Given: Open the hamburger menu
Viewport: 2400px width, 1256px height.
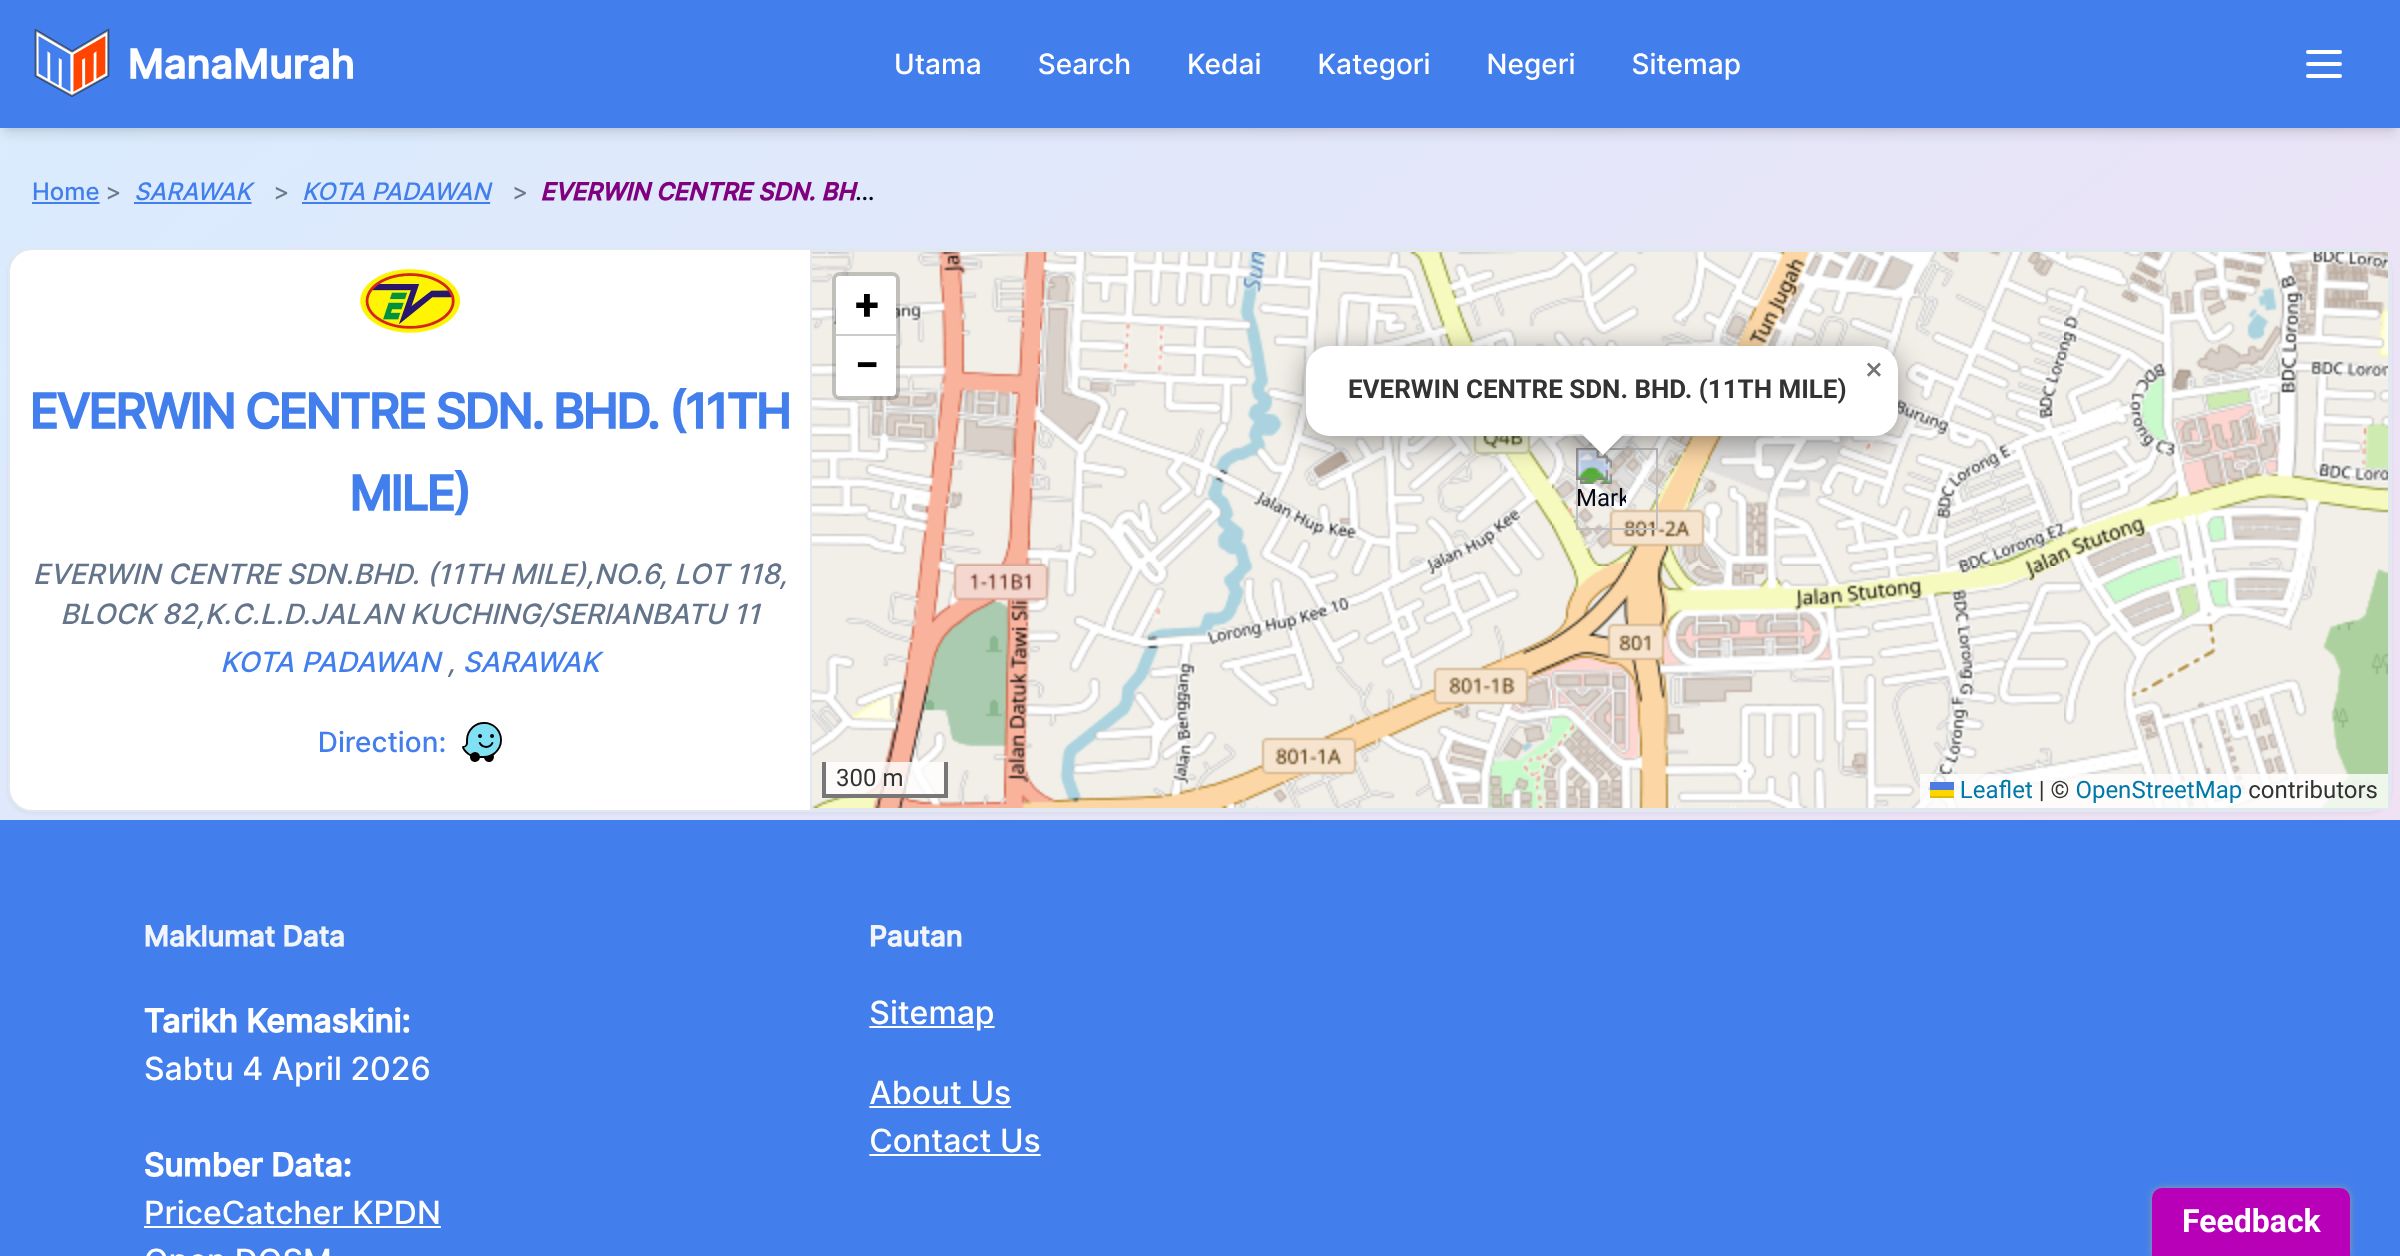Looking at the screenshot, I should point(2323,64).
